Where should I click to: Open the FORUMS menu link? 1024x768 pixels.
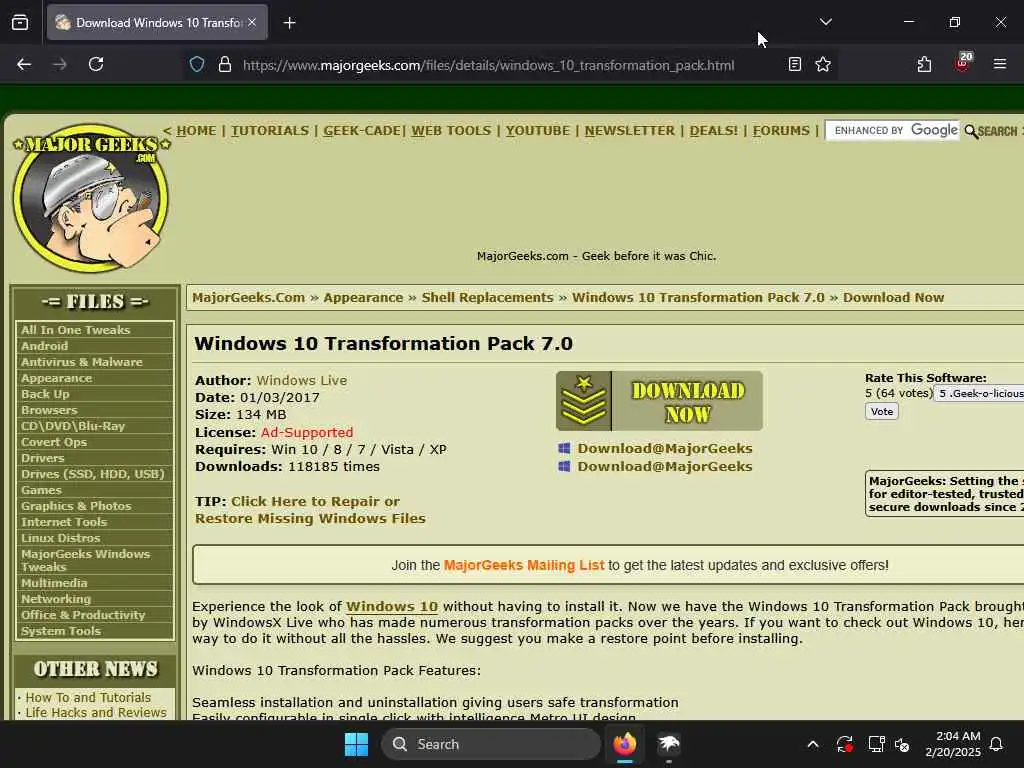pos(781,131)
